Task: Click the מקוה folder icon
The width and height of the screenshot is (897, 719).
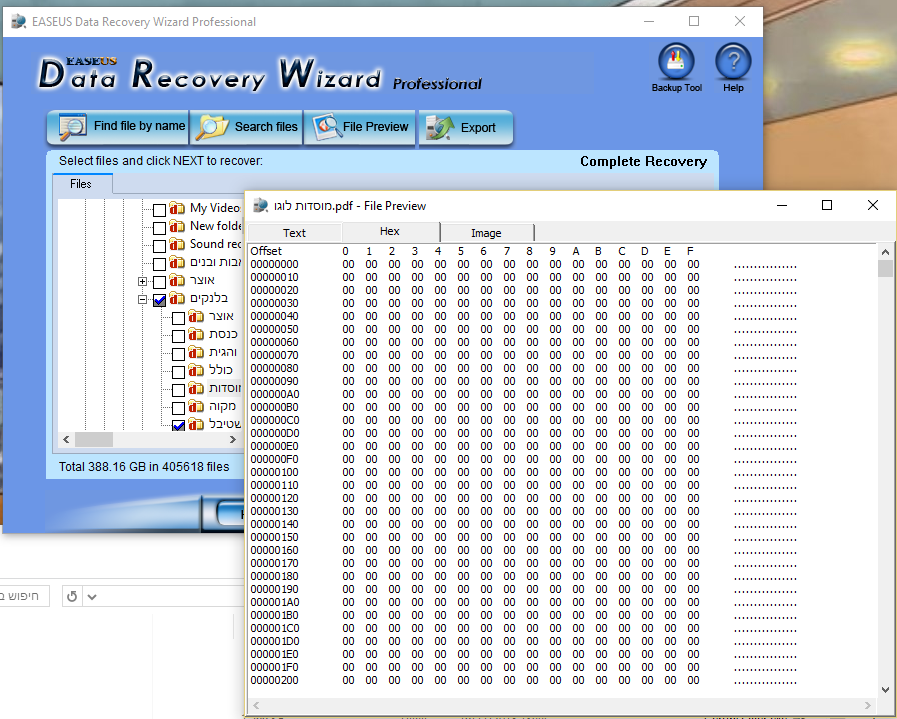Action: click(196, 406)
